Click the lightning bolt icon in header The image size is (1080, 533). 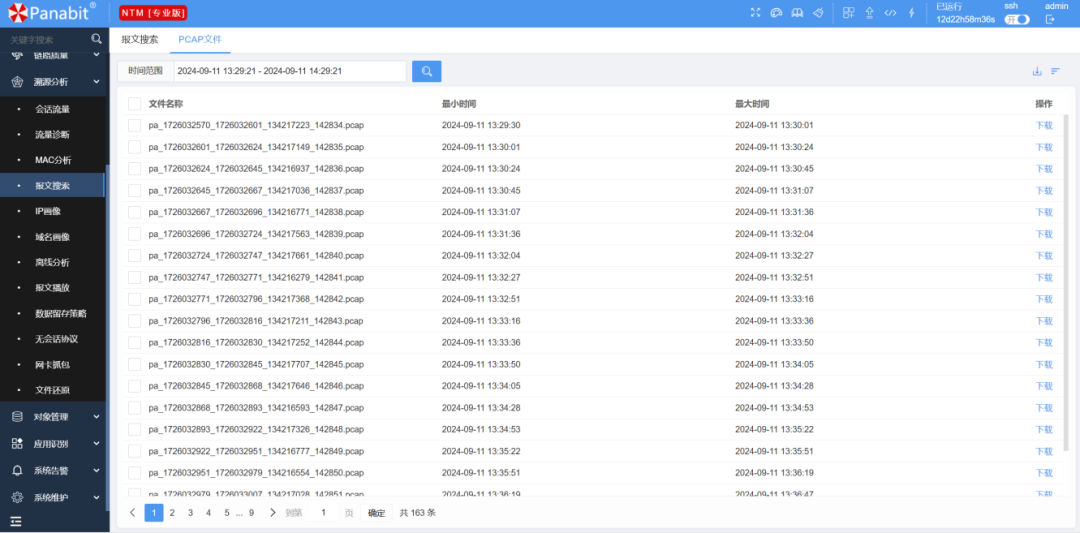point(911,12)
